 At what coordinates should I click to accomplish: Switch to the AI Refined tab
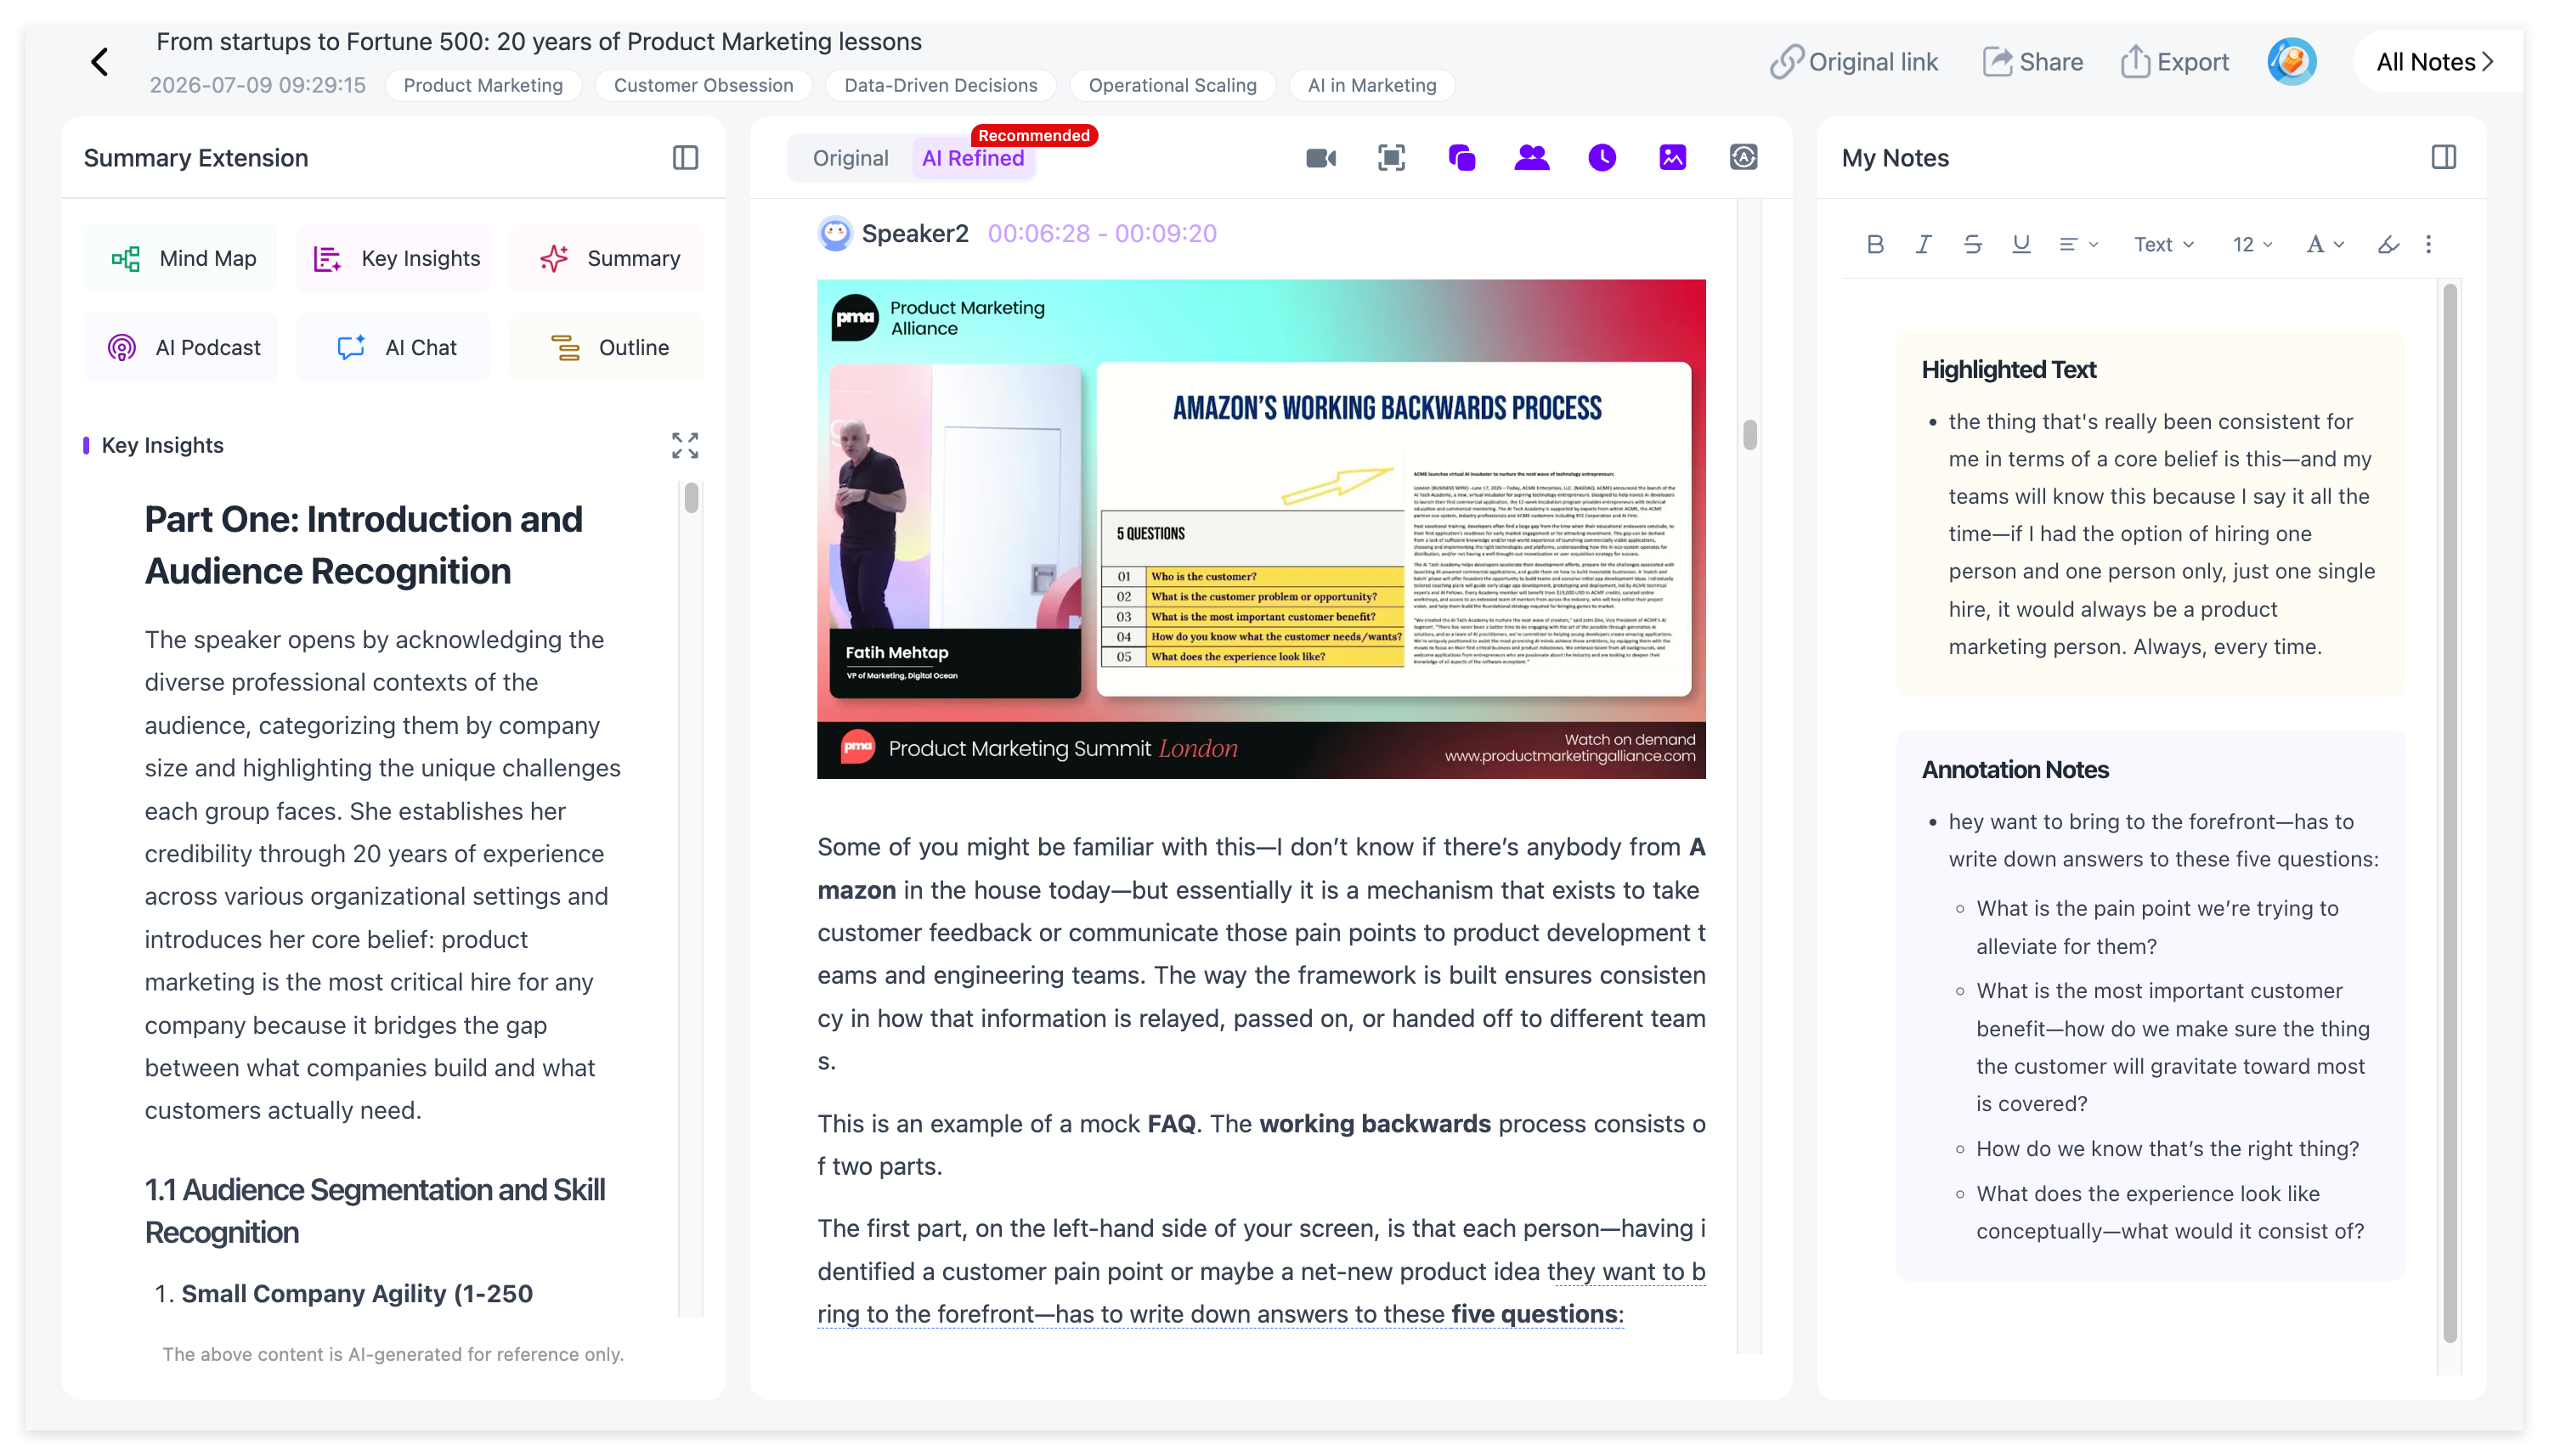click(973, 158)
